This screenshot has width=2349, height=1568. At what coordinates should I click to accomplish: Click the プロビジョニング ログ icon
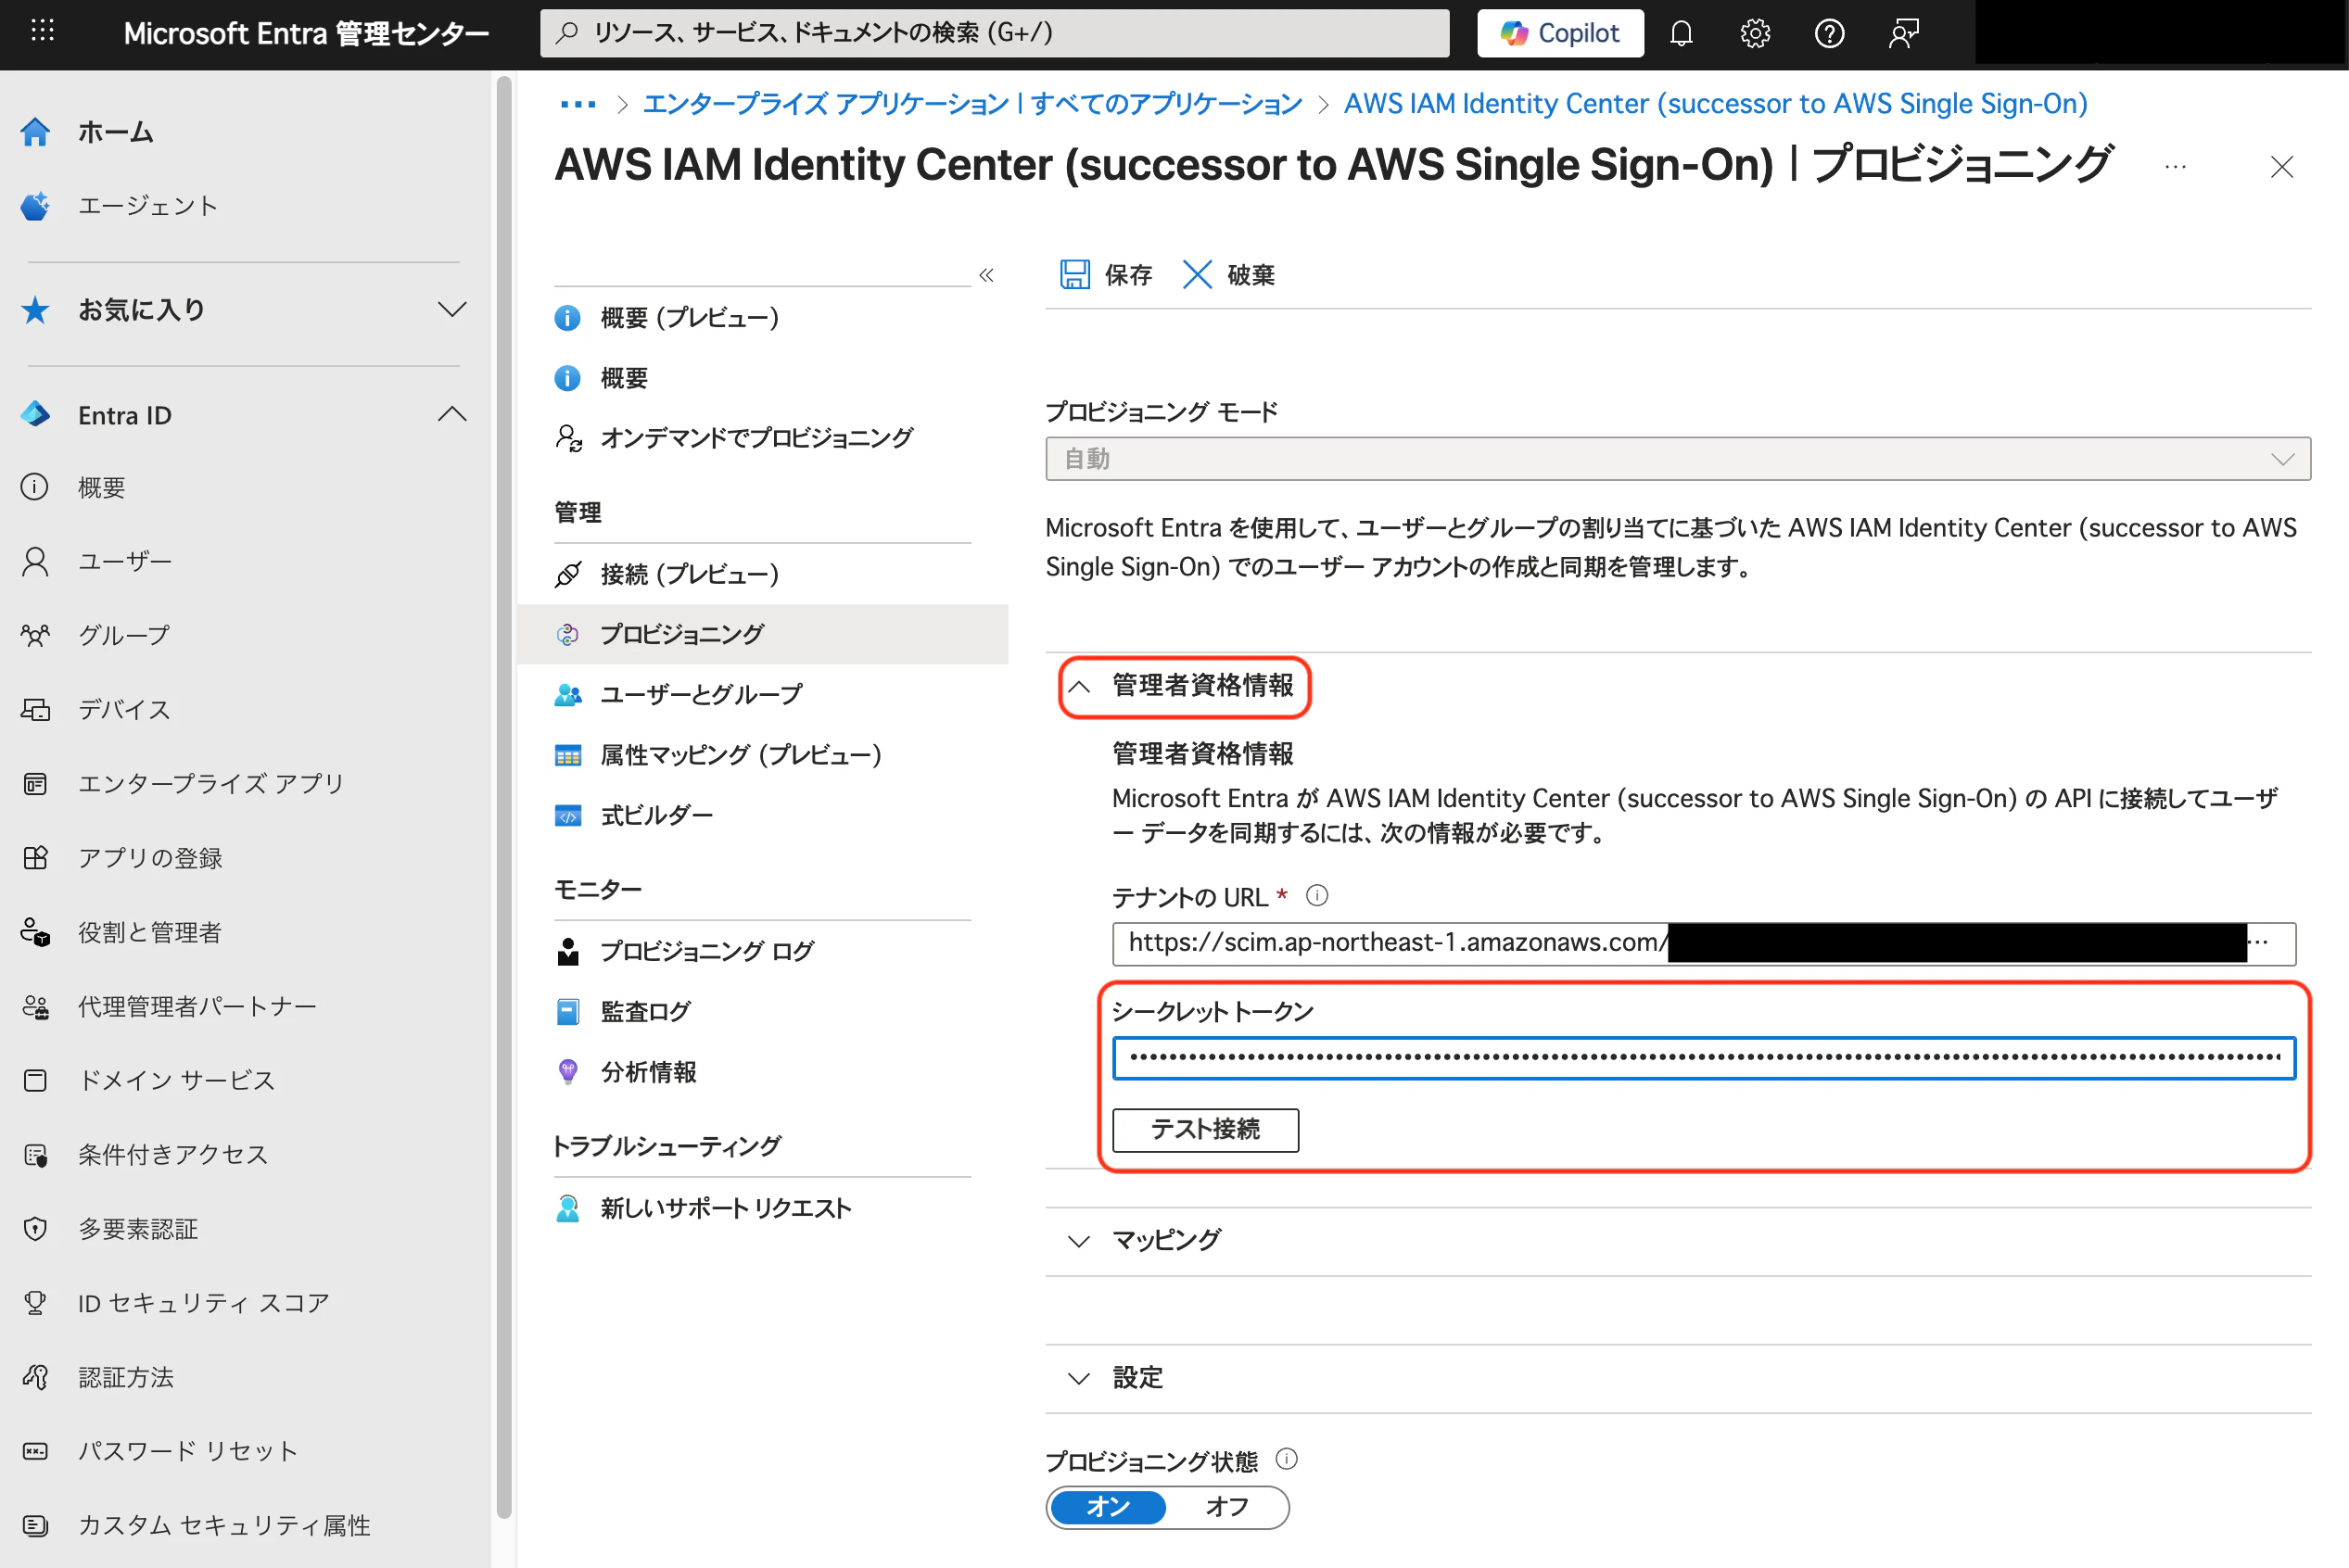click(568, 951)
